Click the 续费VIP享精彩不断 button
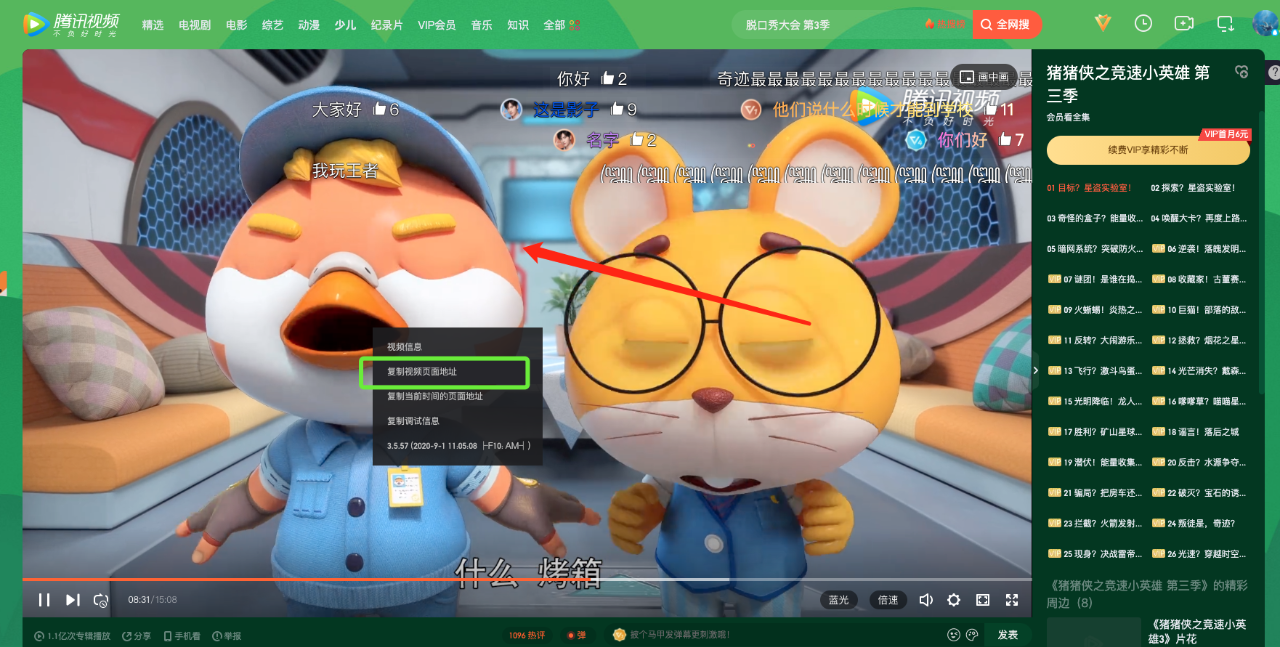This screenshot has width=1280, height=647. coord(1148,149)
